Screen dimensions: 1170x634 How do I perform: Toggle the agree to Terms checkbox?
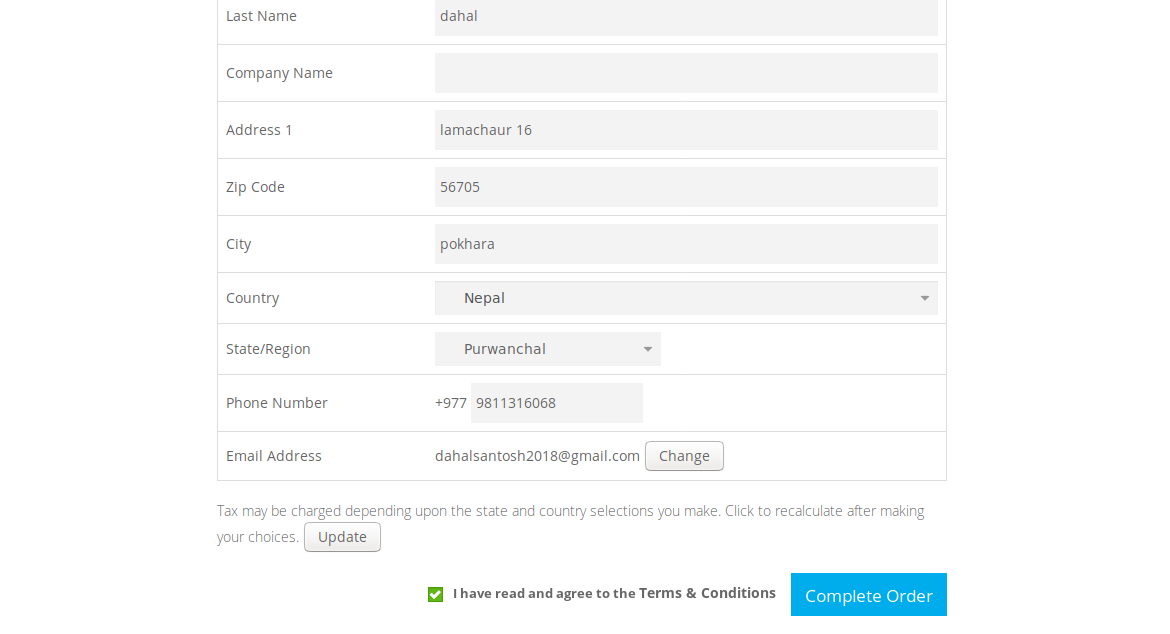coord(436,594)
